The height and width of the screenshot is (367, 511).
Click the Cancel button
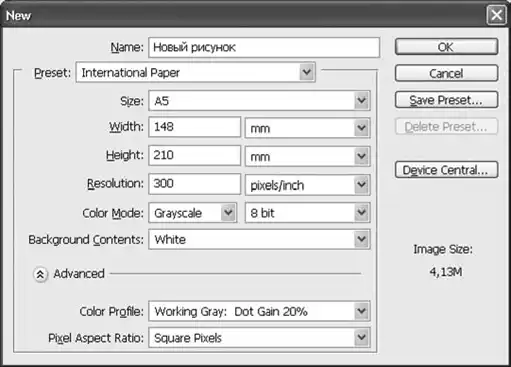(446, 73)
